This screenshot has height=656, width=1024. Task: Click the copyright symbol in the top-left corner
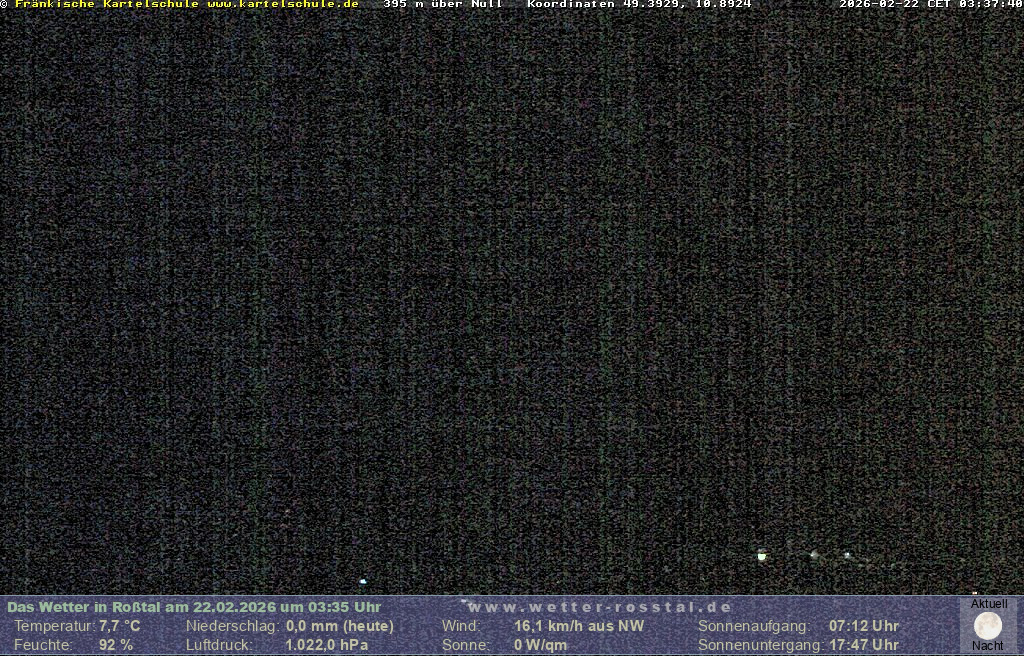pos(4,4)
